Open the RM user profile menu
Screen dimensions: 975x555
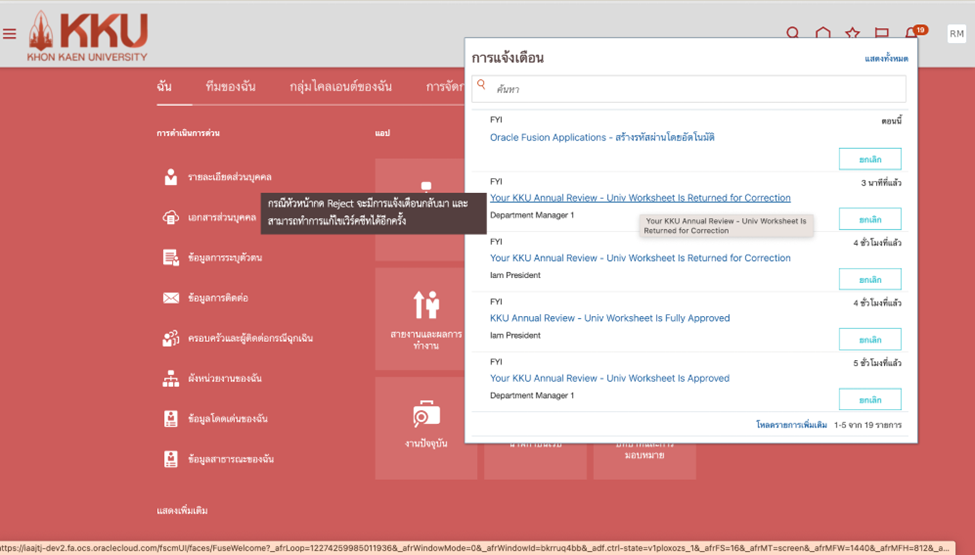[956, 34]
